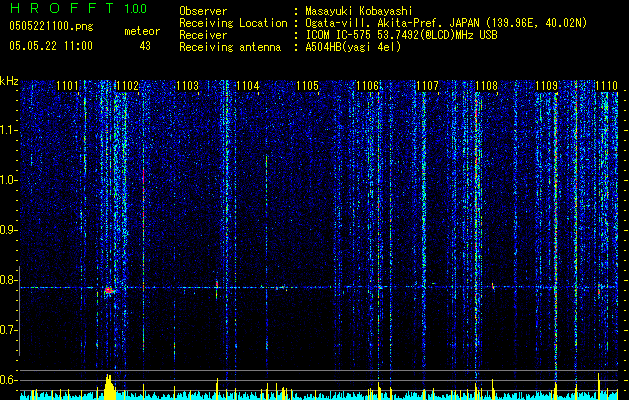Click the date stamp 05.05.22 11:00
Screen dimensions: 629x400
pos(51,46)
